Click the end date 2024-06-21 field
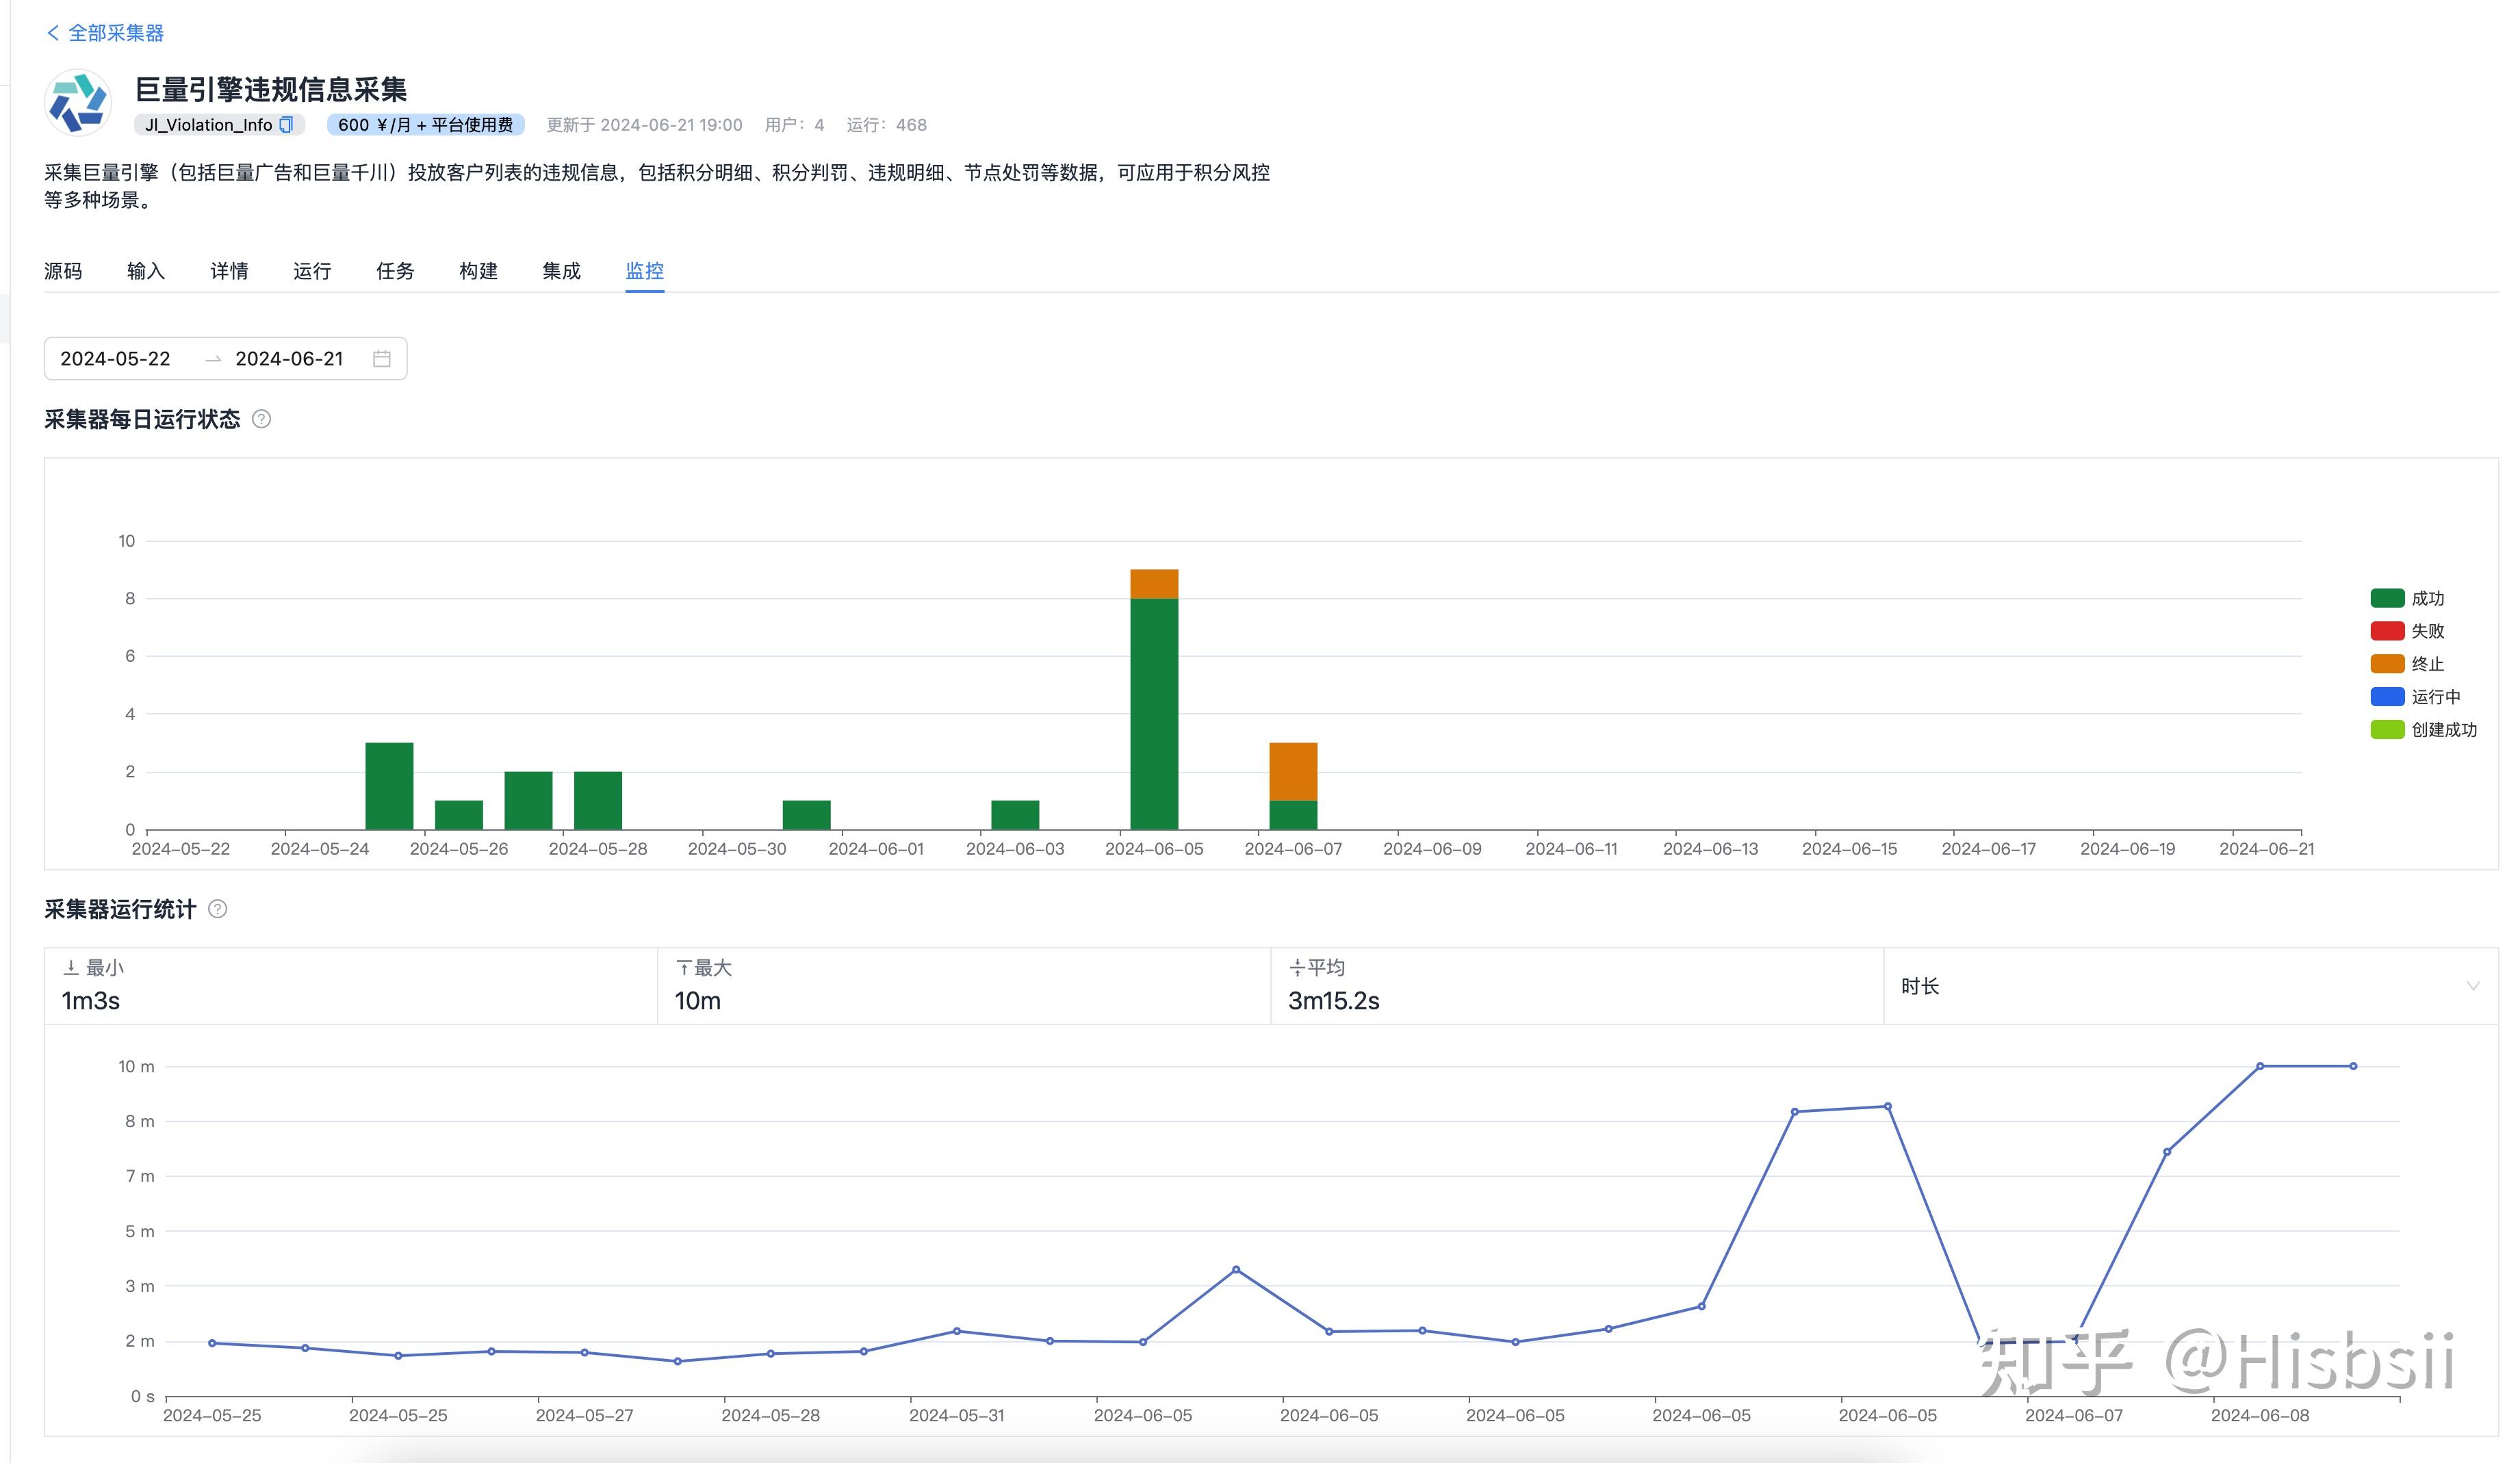 (289, 359)
